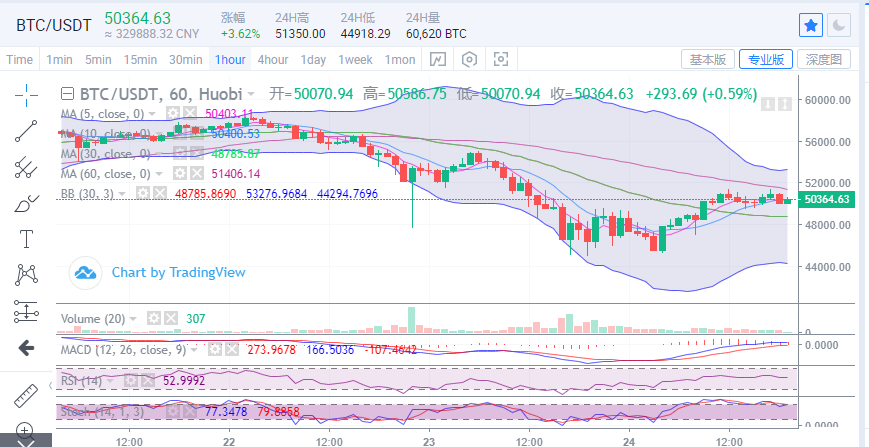Expand dropdown next to Huobi title
This screenshot has width=869, height=447.
pyautogui.click(x=252, y=94)
